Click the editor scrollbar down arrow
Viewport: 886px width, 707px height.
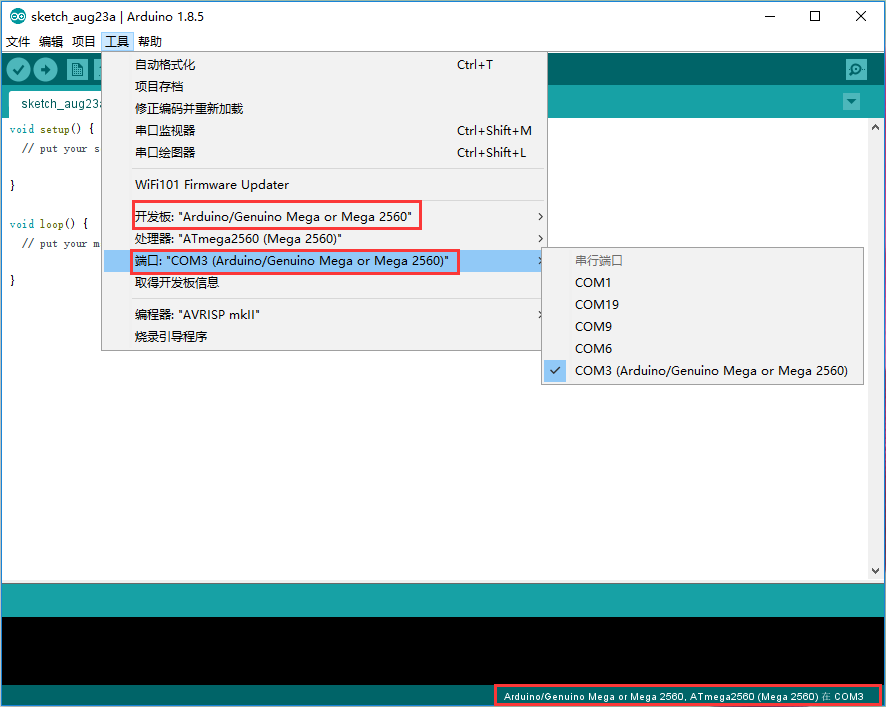point(875,571)
